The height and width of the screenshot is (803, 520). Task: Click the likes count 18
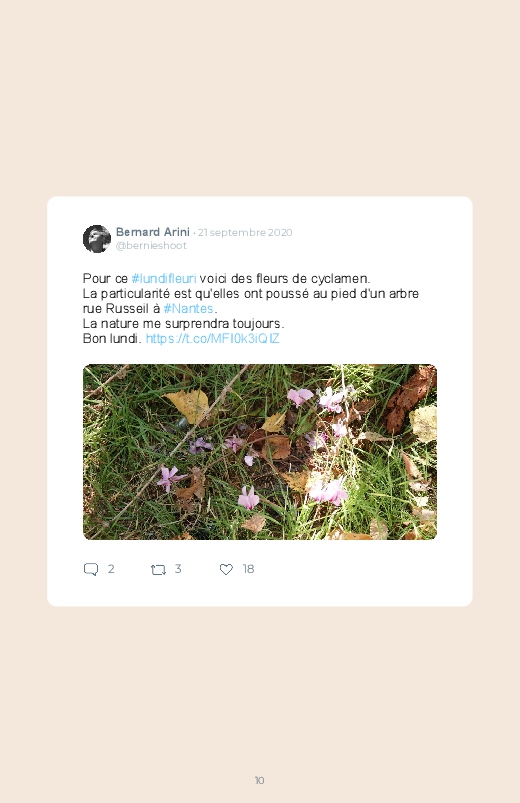248,569
